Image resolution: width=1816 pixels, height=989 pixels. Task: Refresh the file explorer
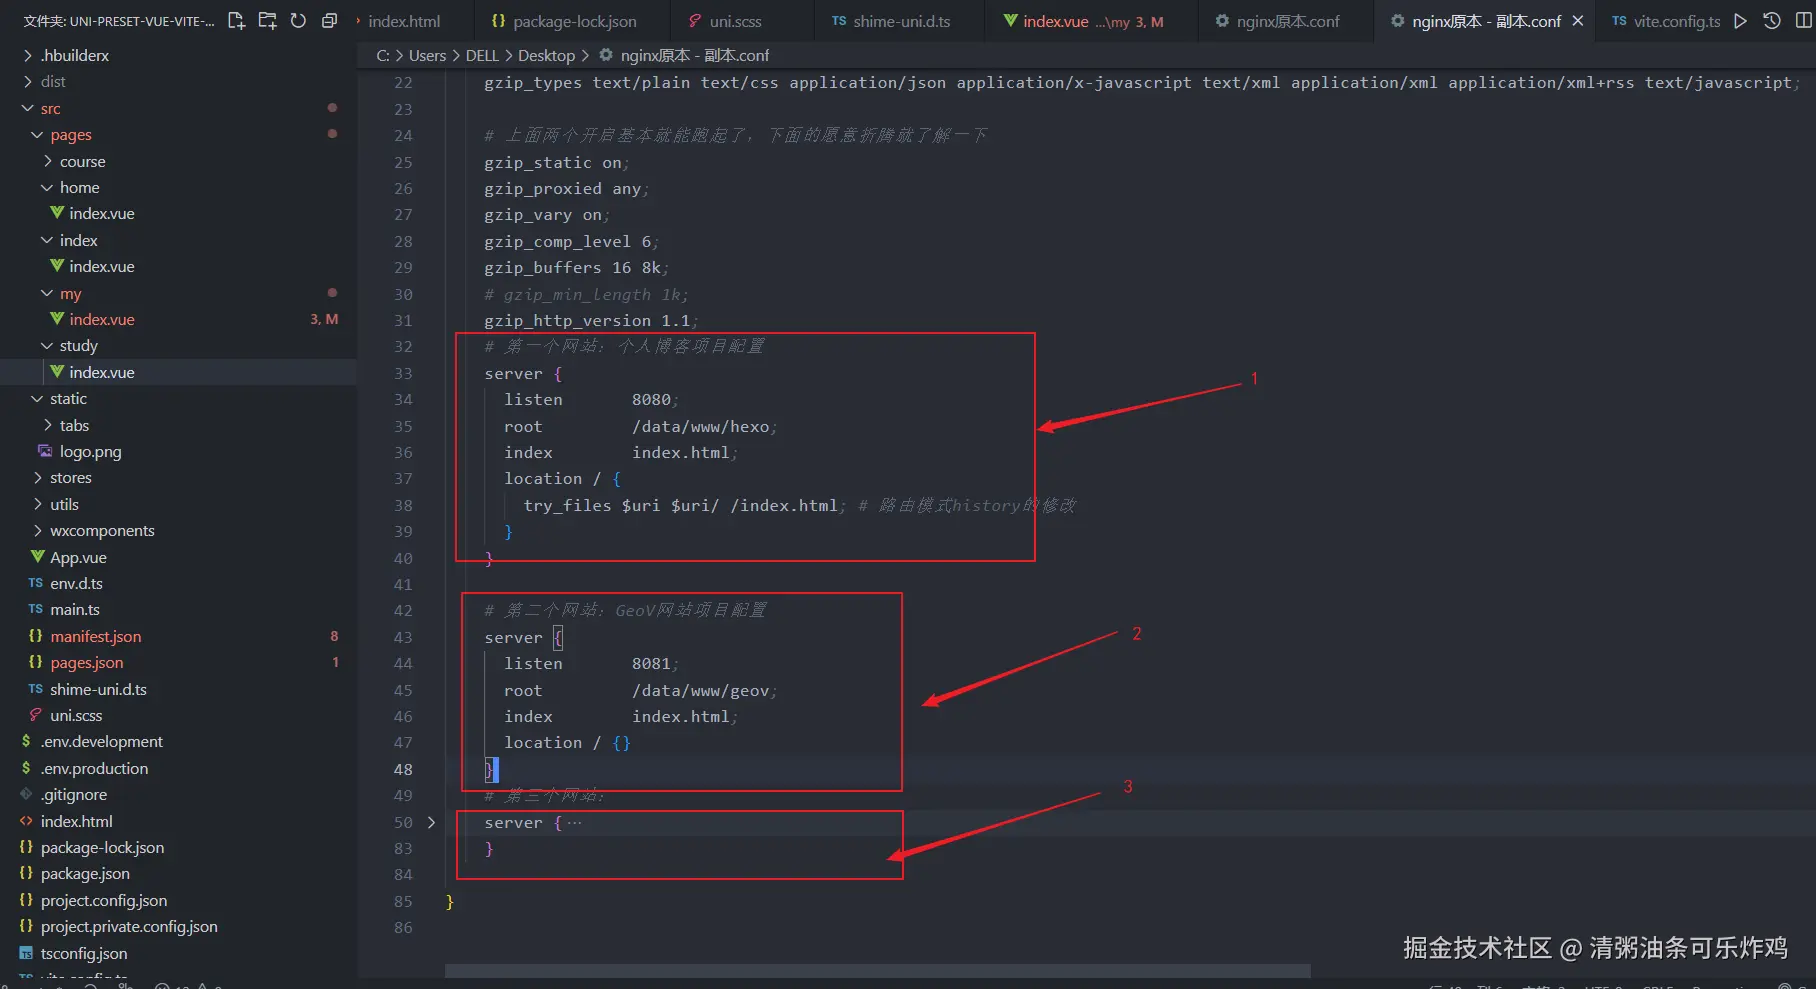click(298, 21)
